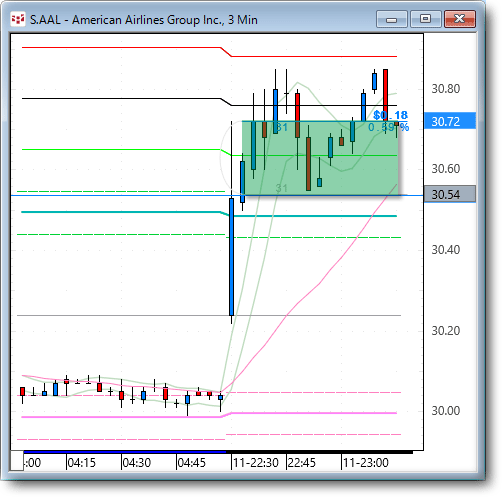Image resolution: width=503 pixels, height=498 pixels.
Task: Click the small white box left of the time axis
Action: [x=17, y=461]
